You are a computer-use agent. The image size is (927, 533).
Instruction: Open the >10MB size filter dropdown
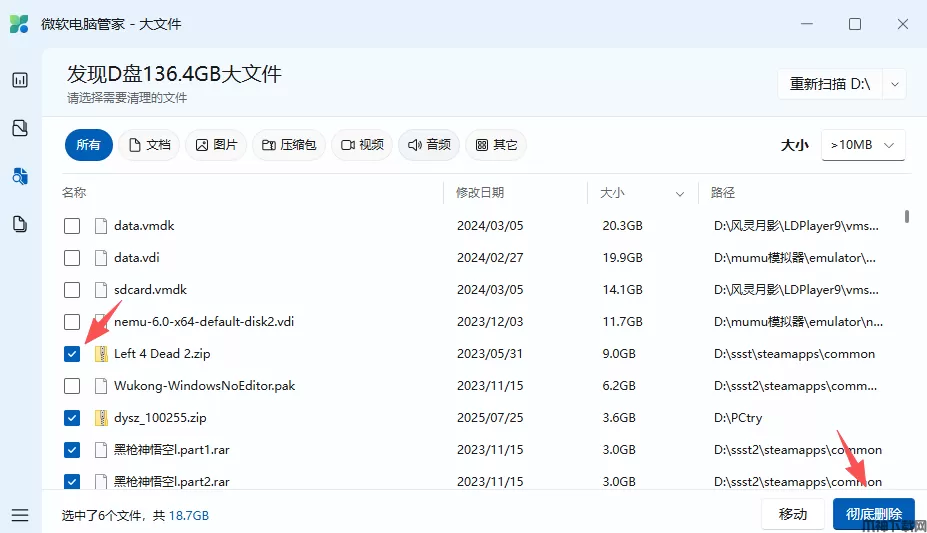(863, 145)
